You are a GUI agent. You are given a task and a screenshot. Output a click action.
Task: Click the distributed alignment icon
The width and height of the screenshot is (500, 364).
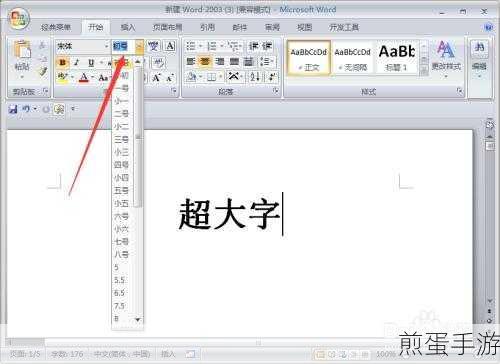click(x=248, y=61)
